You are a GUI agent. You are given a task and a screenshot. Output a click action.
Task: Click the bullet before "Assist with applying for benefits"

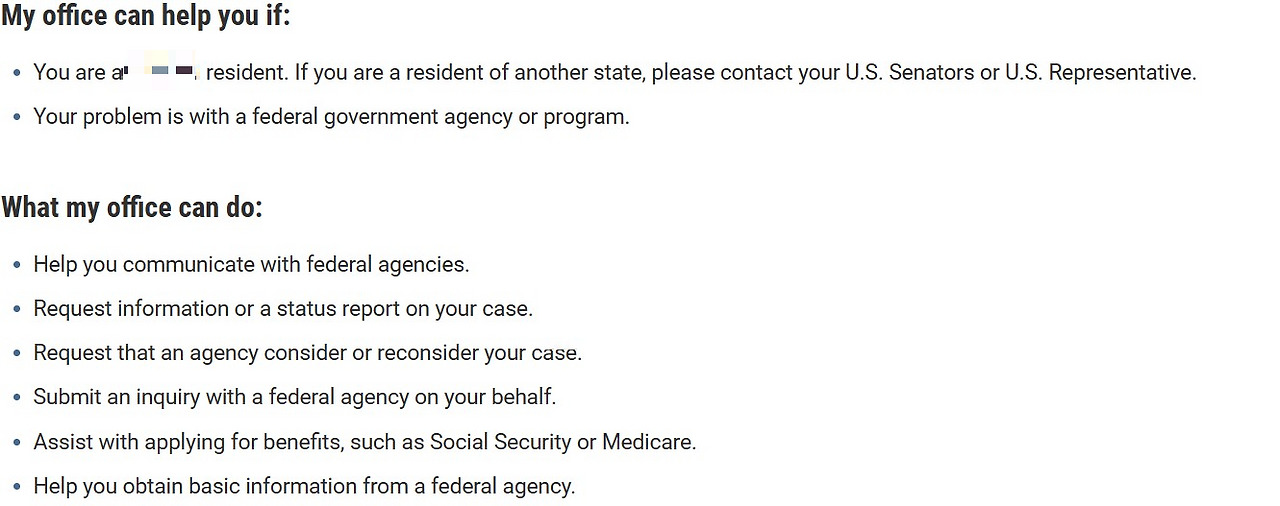click(x=17, y=442)
